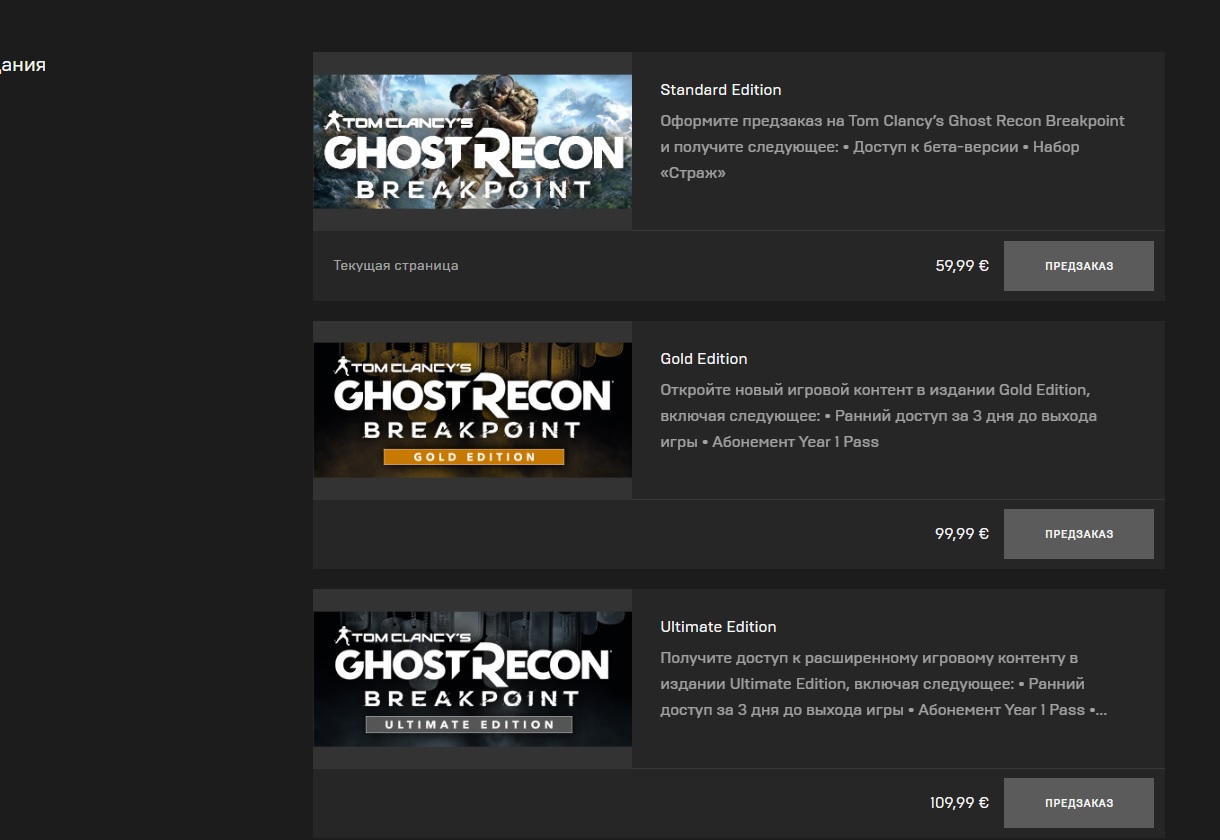Image resolution: width=1220 pixels, height=840 pixels.
Task: Pre-order the Standard Edition for 59,99 €
Action: point(1078,266)
